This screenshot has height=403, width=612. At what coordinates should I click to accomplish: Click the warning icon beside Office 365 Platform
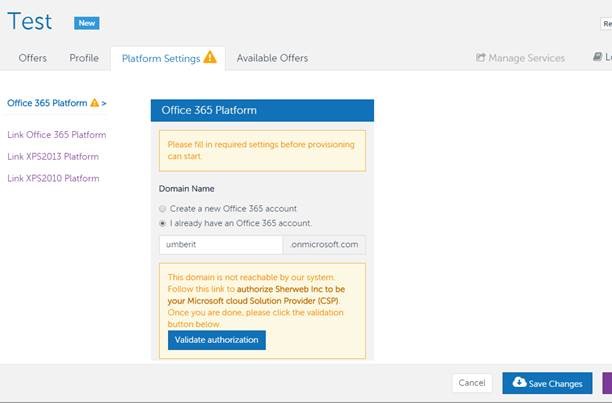94,103
